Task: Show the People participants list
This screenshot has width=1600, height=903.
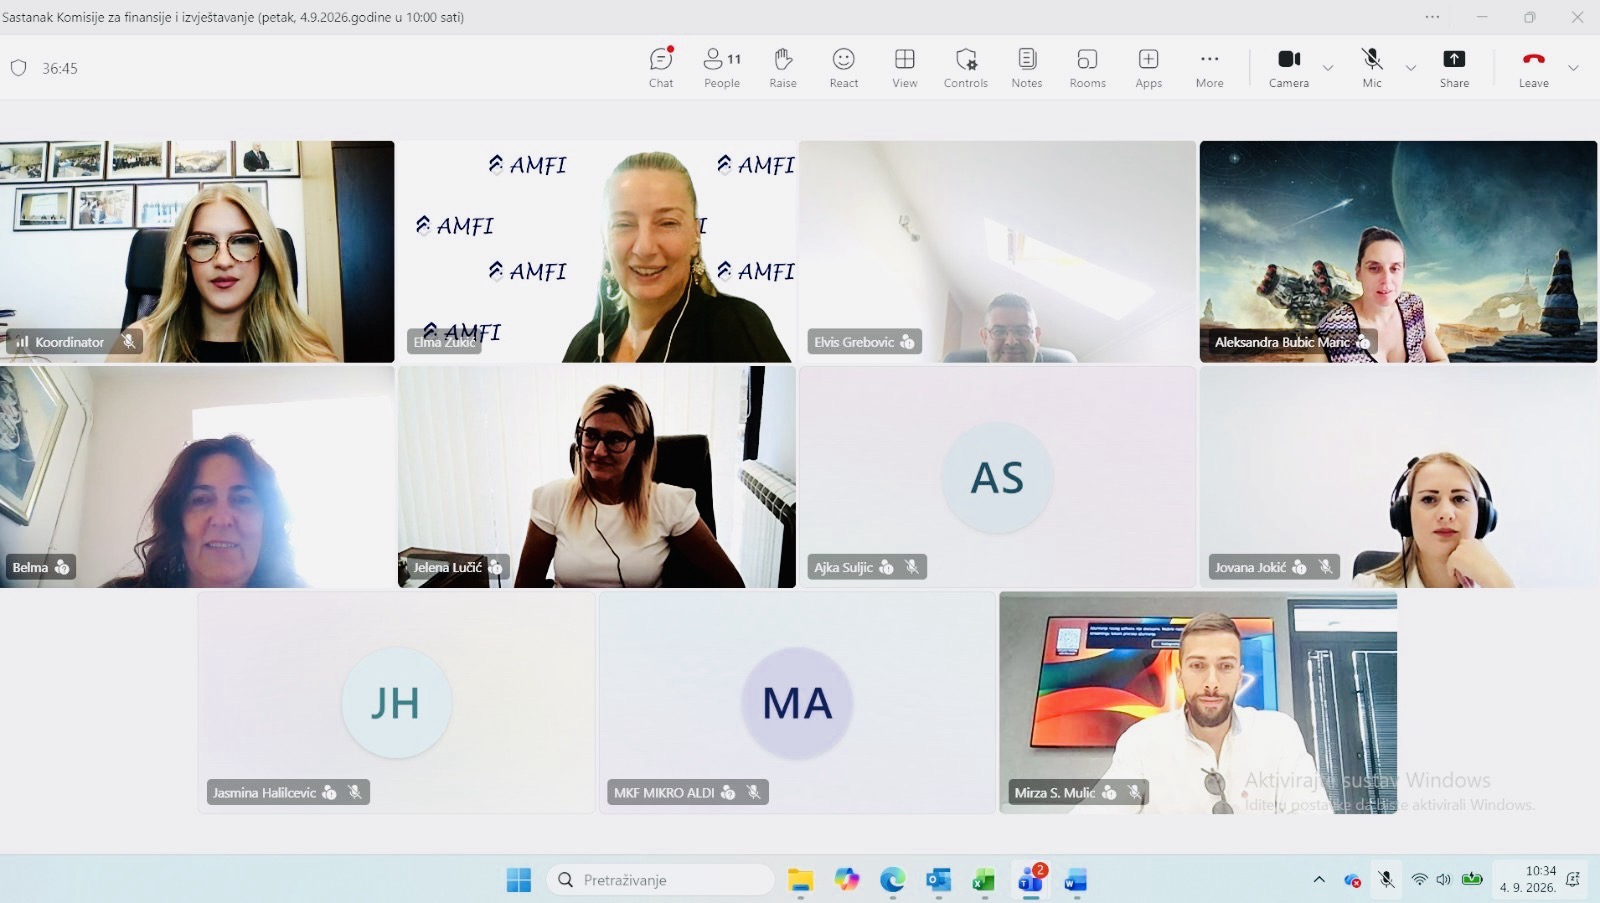Action: point(722,68)
